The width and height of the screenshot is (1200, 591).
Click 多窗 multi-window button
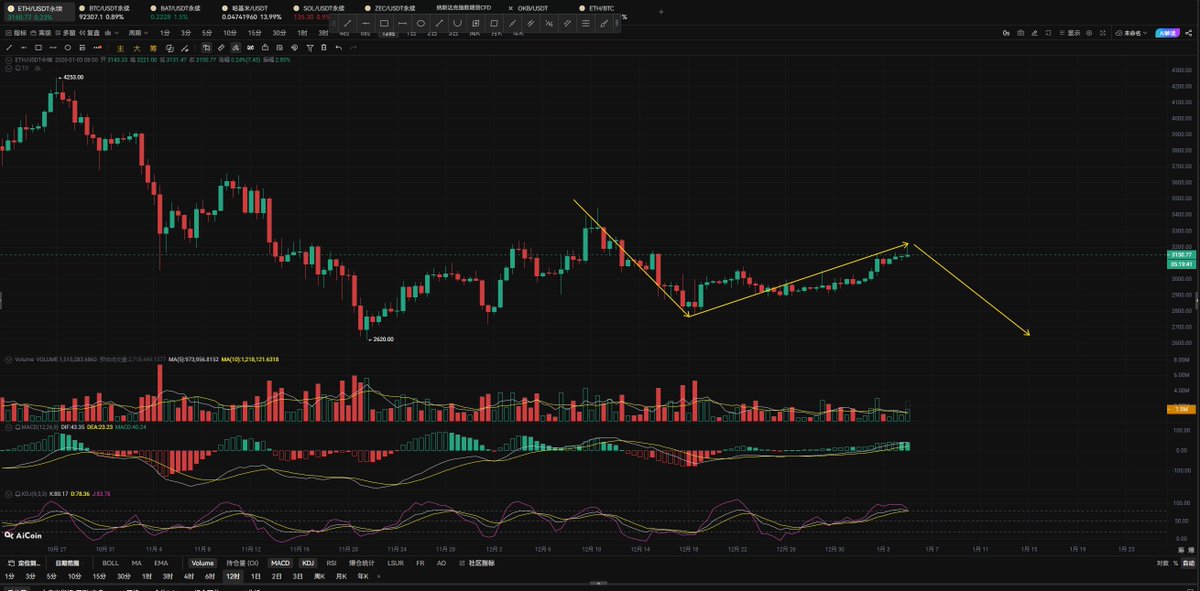(x=67, y=33)
